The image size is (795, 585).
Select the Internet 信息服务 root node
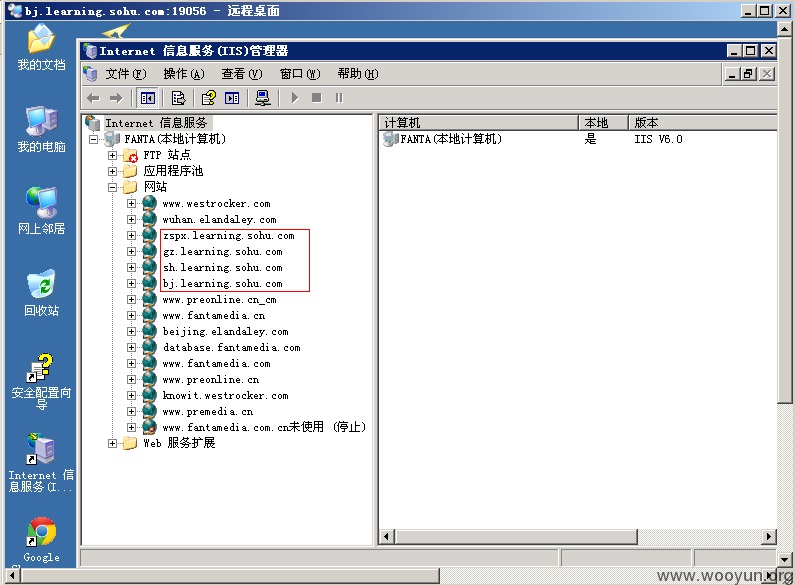tap(156, 123)
